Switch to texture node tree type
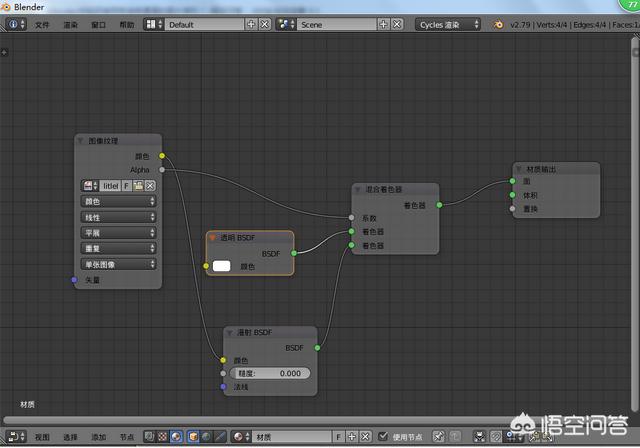 (x=162, y=437)
